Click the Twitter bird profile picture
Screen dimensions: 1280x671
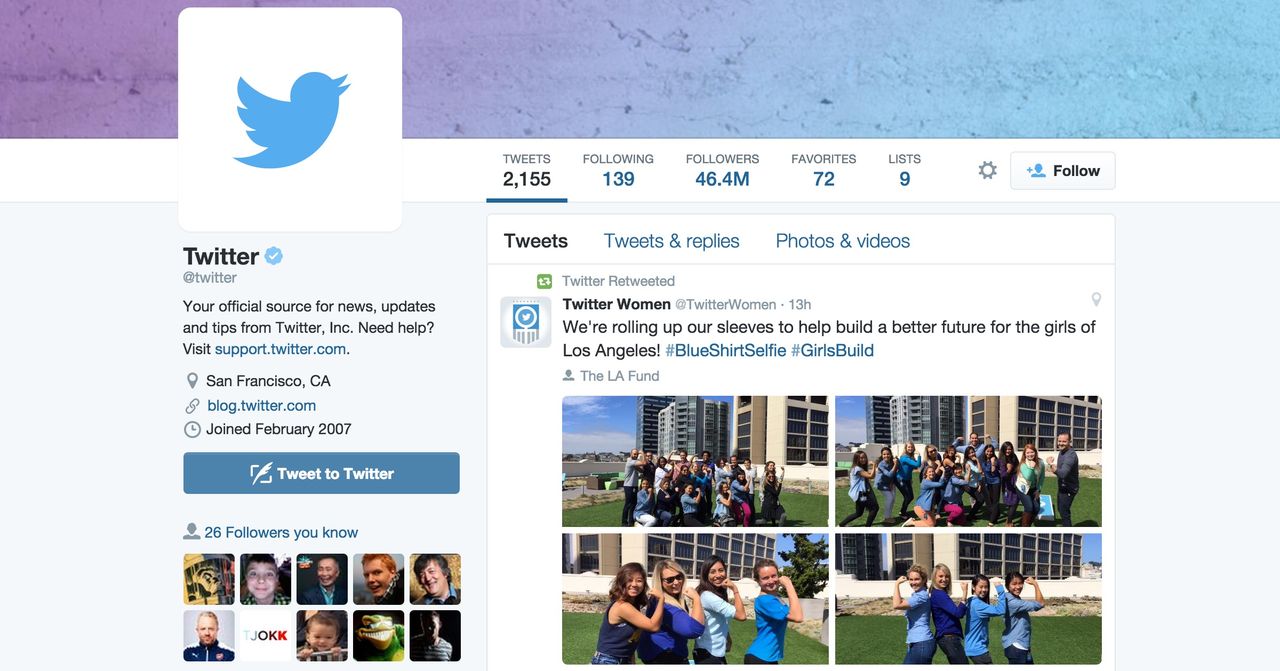[290, 119]
